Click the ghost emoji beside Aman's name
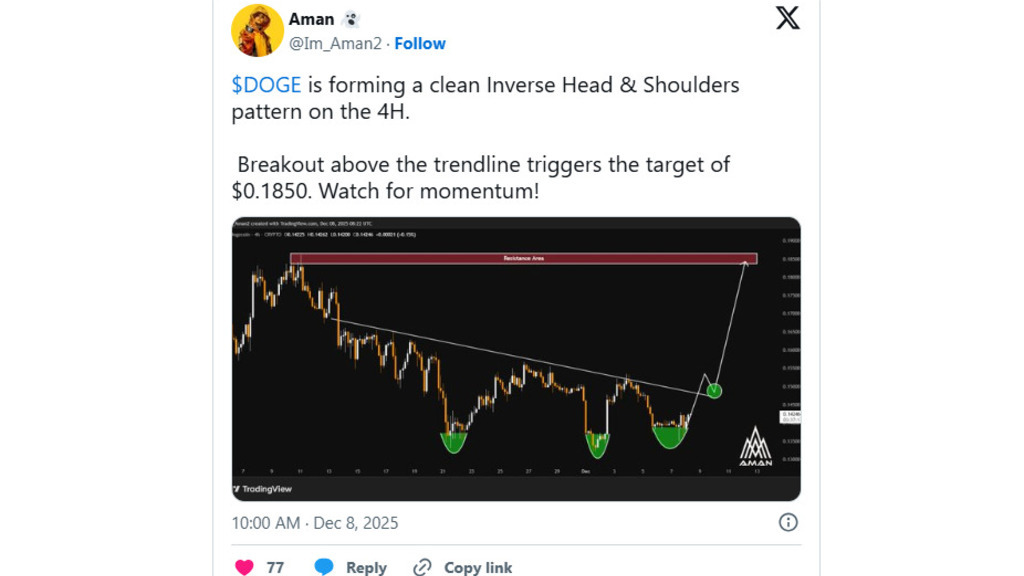 (351, 19)
